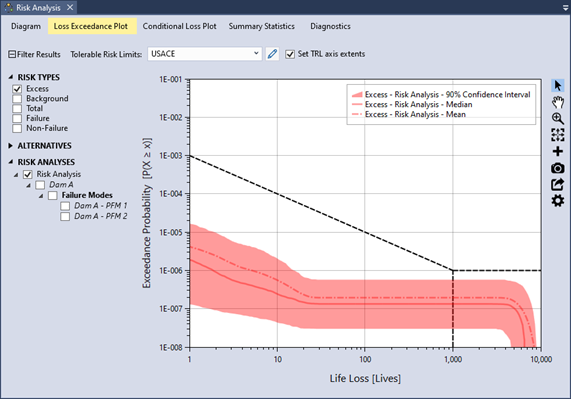Screen dimensions: 571x399
Task: Collapse the Risk Analysis tree node
Action: 16,175
